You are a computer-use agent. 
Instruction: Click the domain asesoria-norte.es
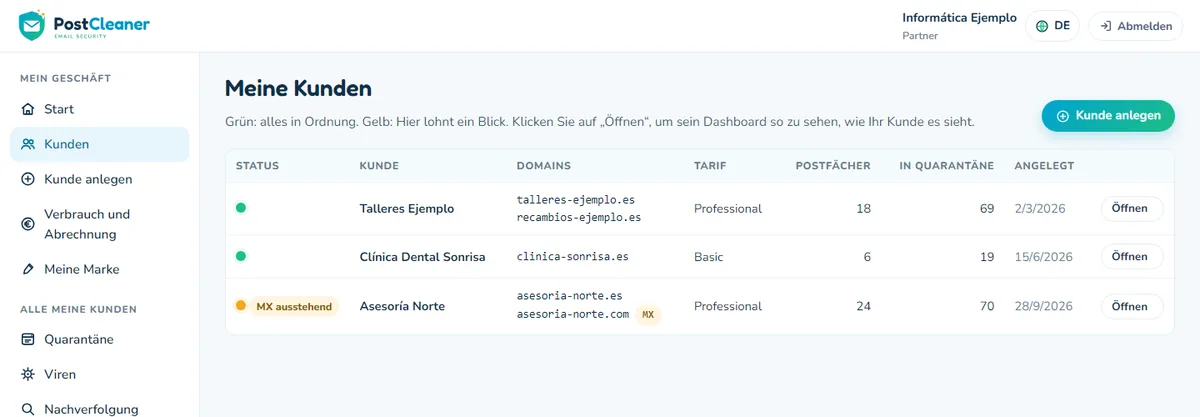(569, 297)
